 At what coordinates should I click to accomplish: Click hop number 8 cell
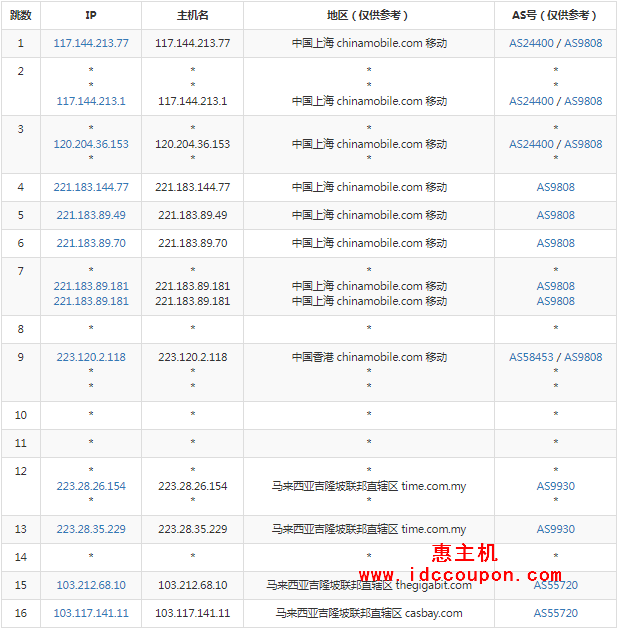point(21,329)
